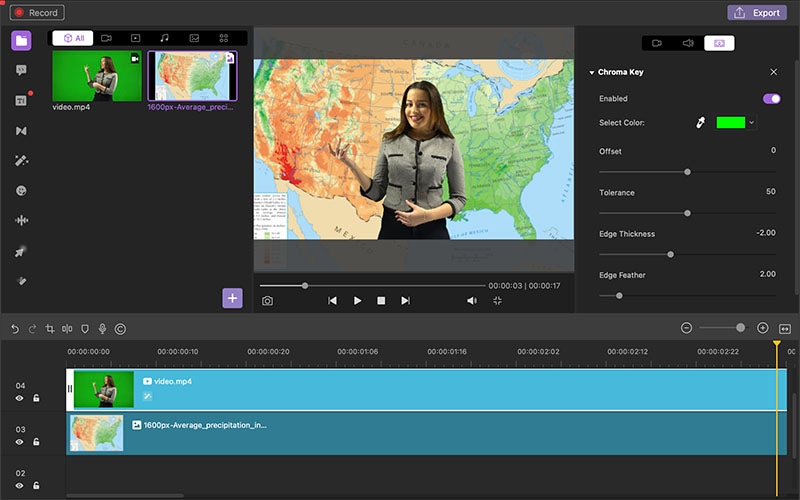Click the Offset slider handle

687,172
